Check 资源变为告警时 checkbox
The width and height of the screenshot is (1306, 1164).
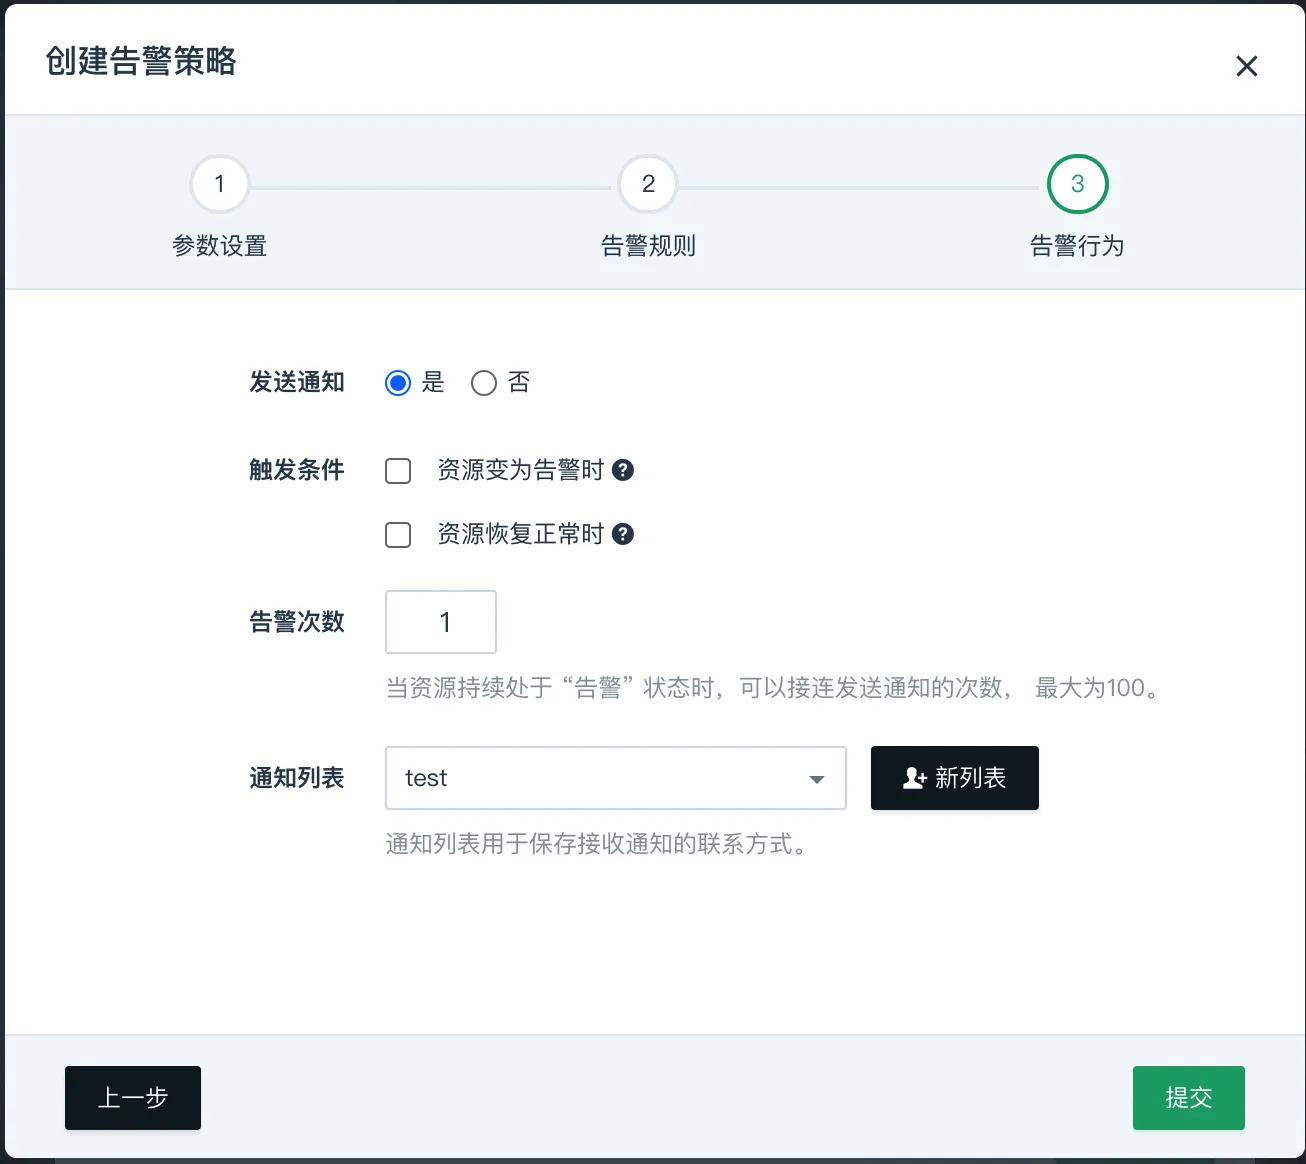click(398, 471)
